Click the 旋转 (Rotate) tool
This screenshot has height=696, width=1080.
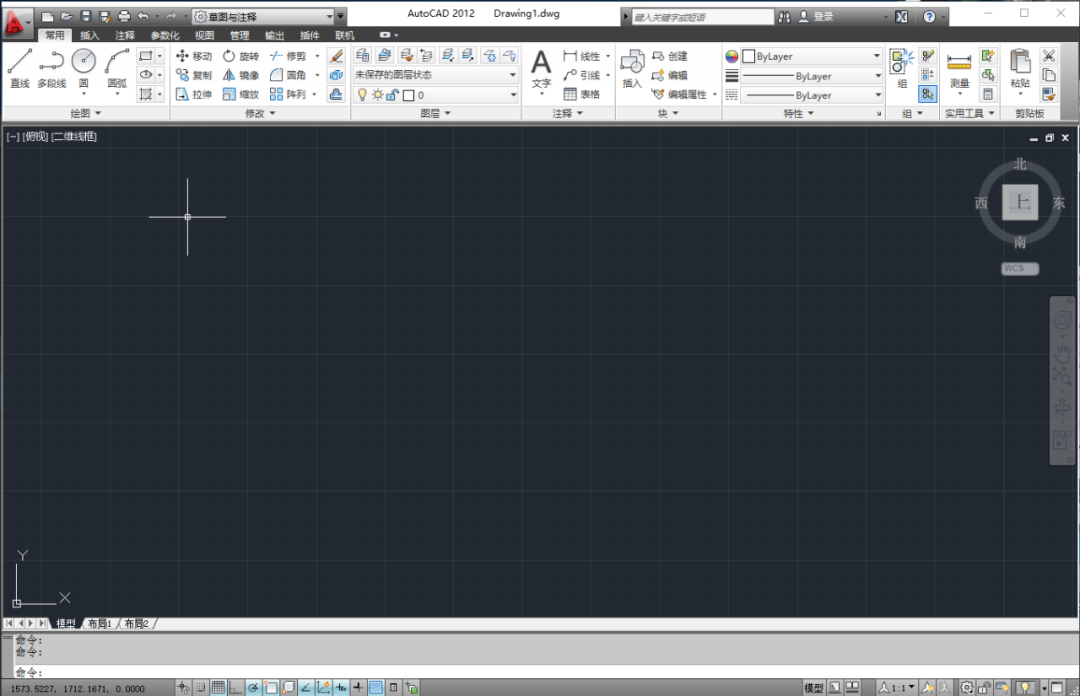(x=241, y=56)
